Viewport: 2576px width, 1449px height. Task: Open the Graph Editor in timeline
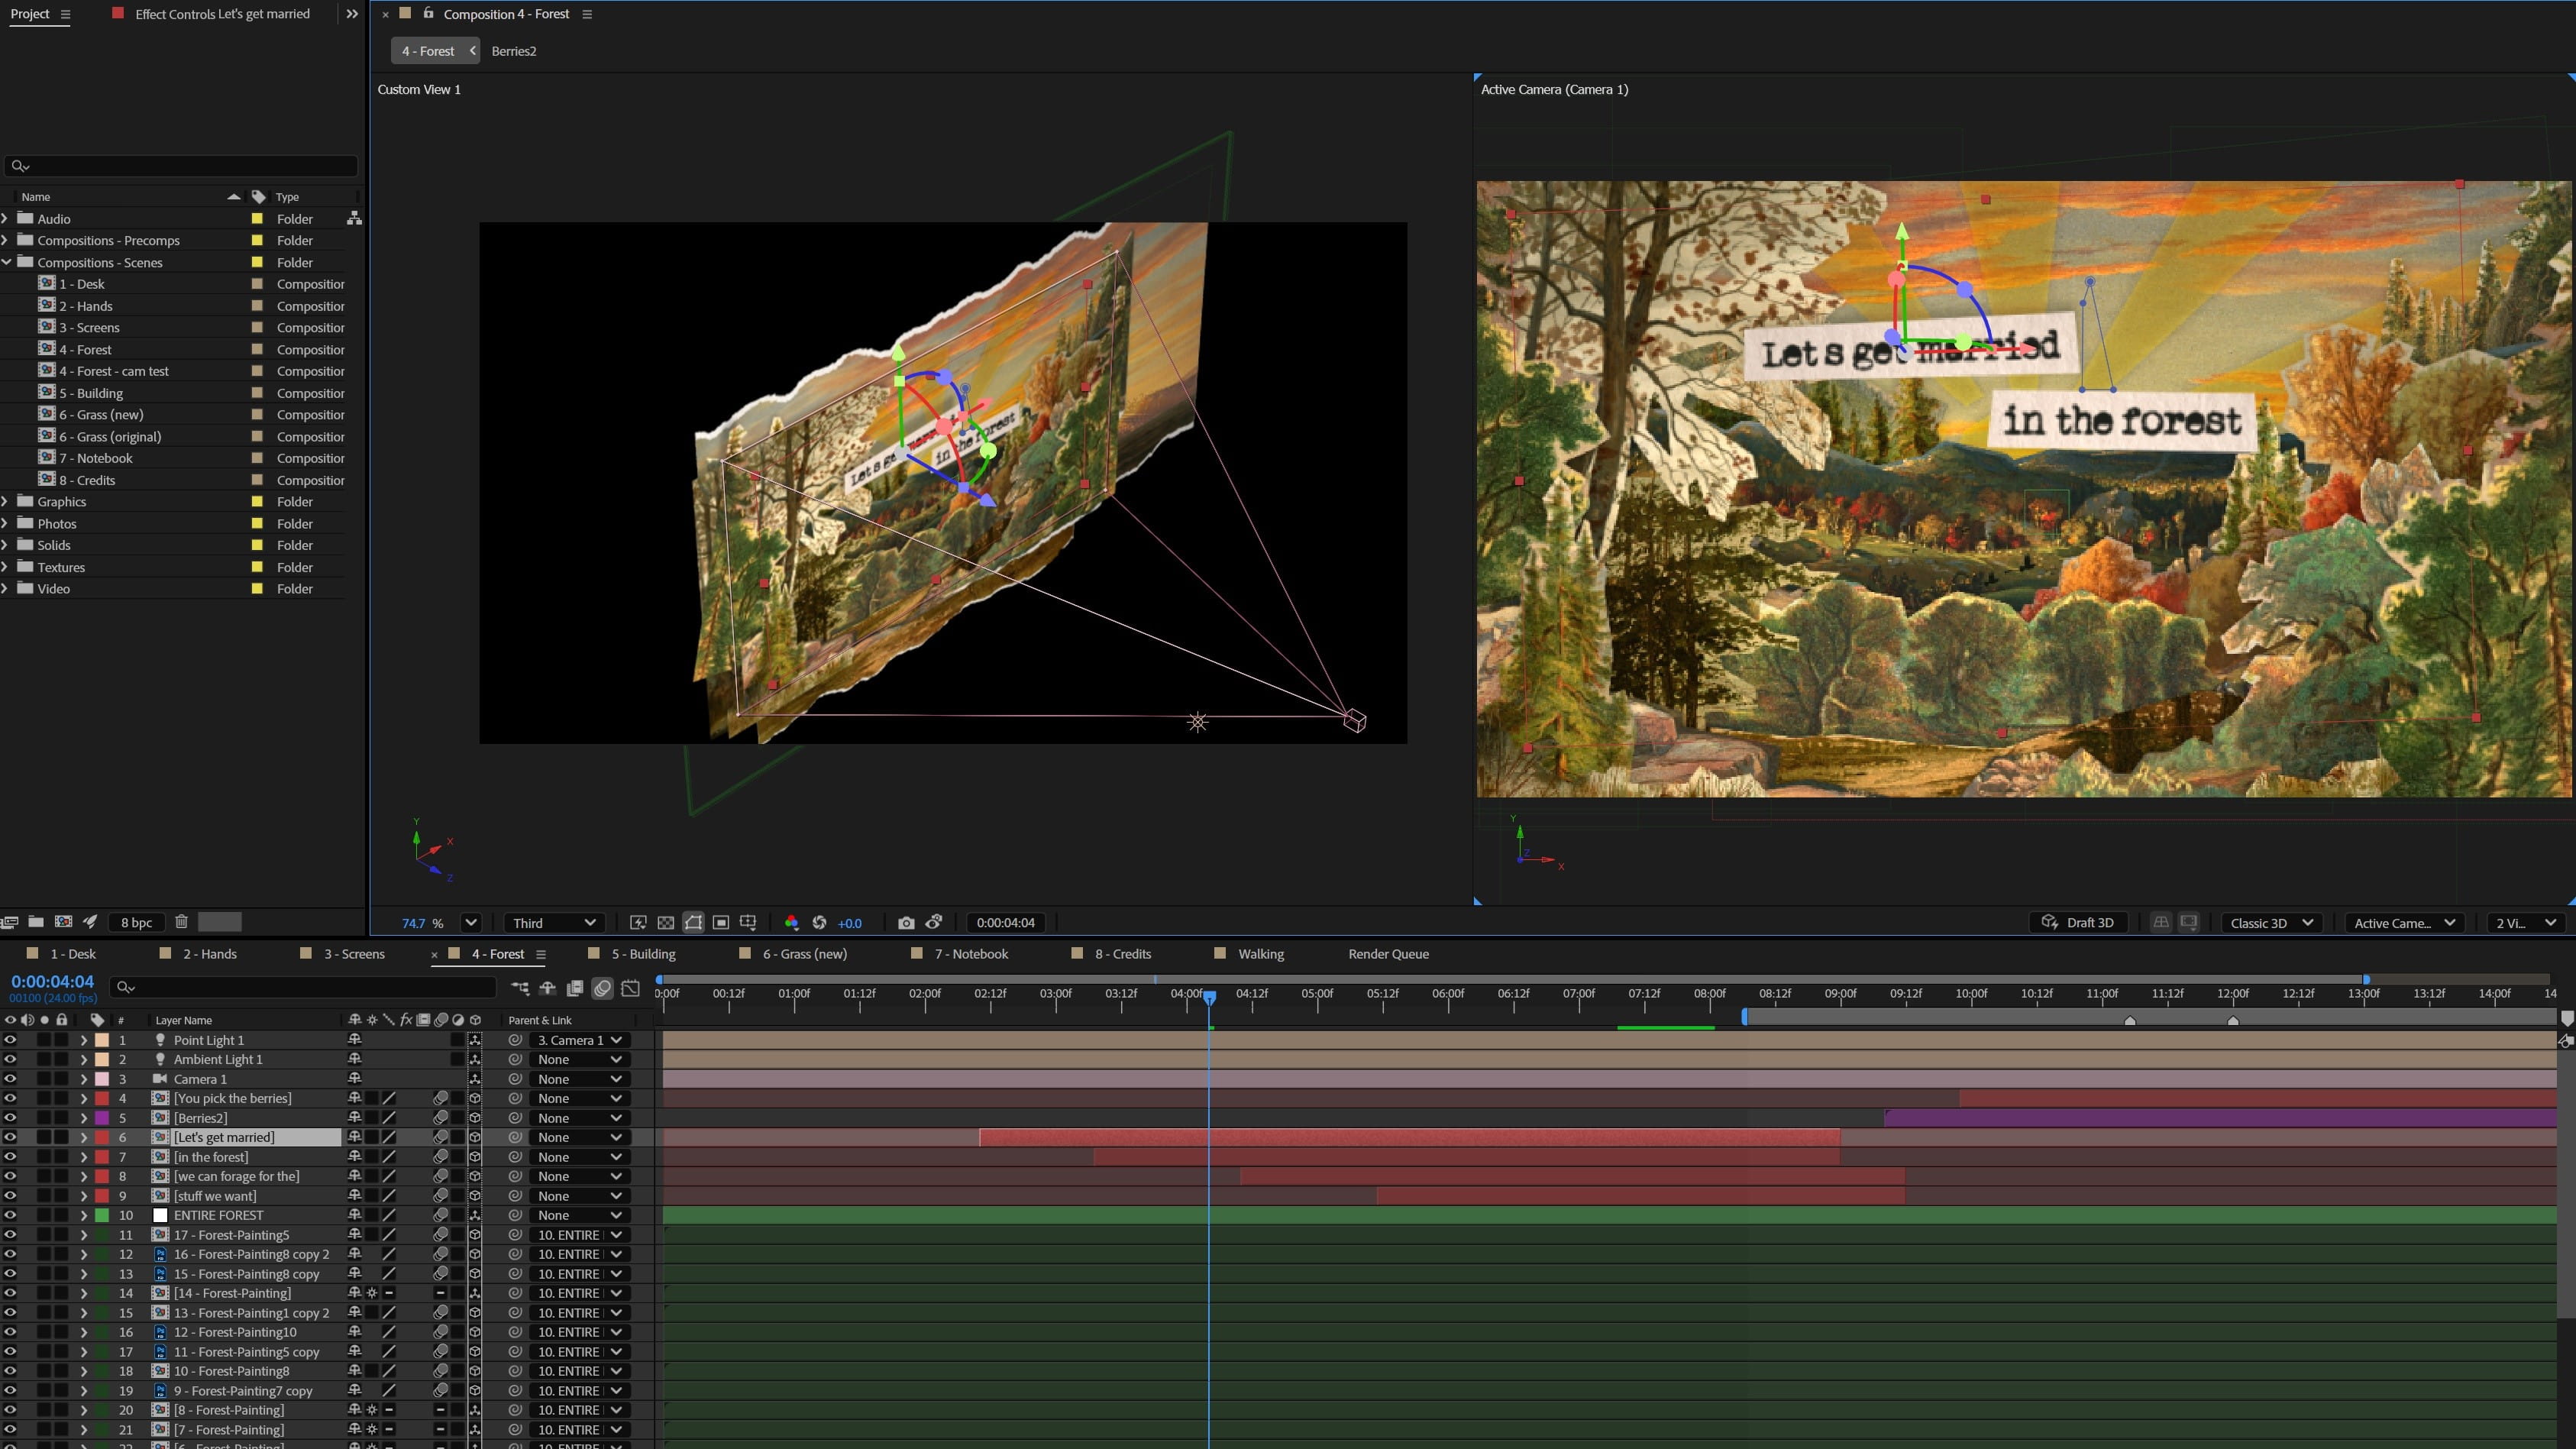point(630,988)
